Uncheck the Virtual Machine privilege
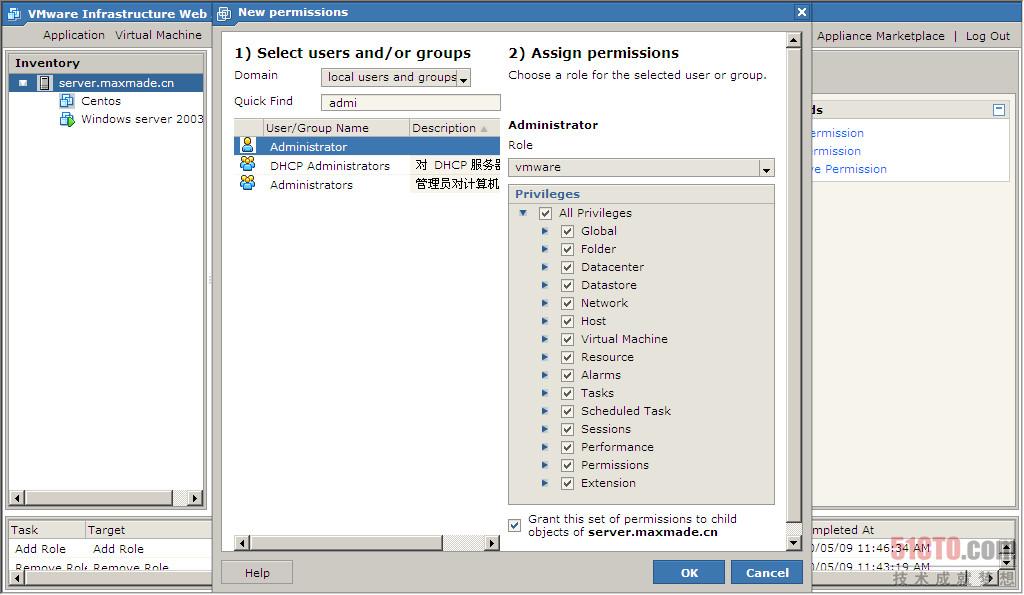 click(568, 339)
